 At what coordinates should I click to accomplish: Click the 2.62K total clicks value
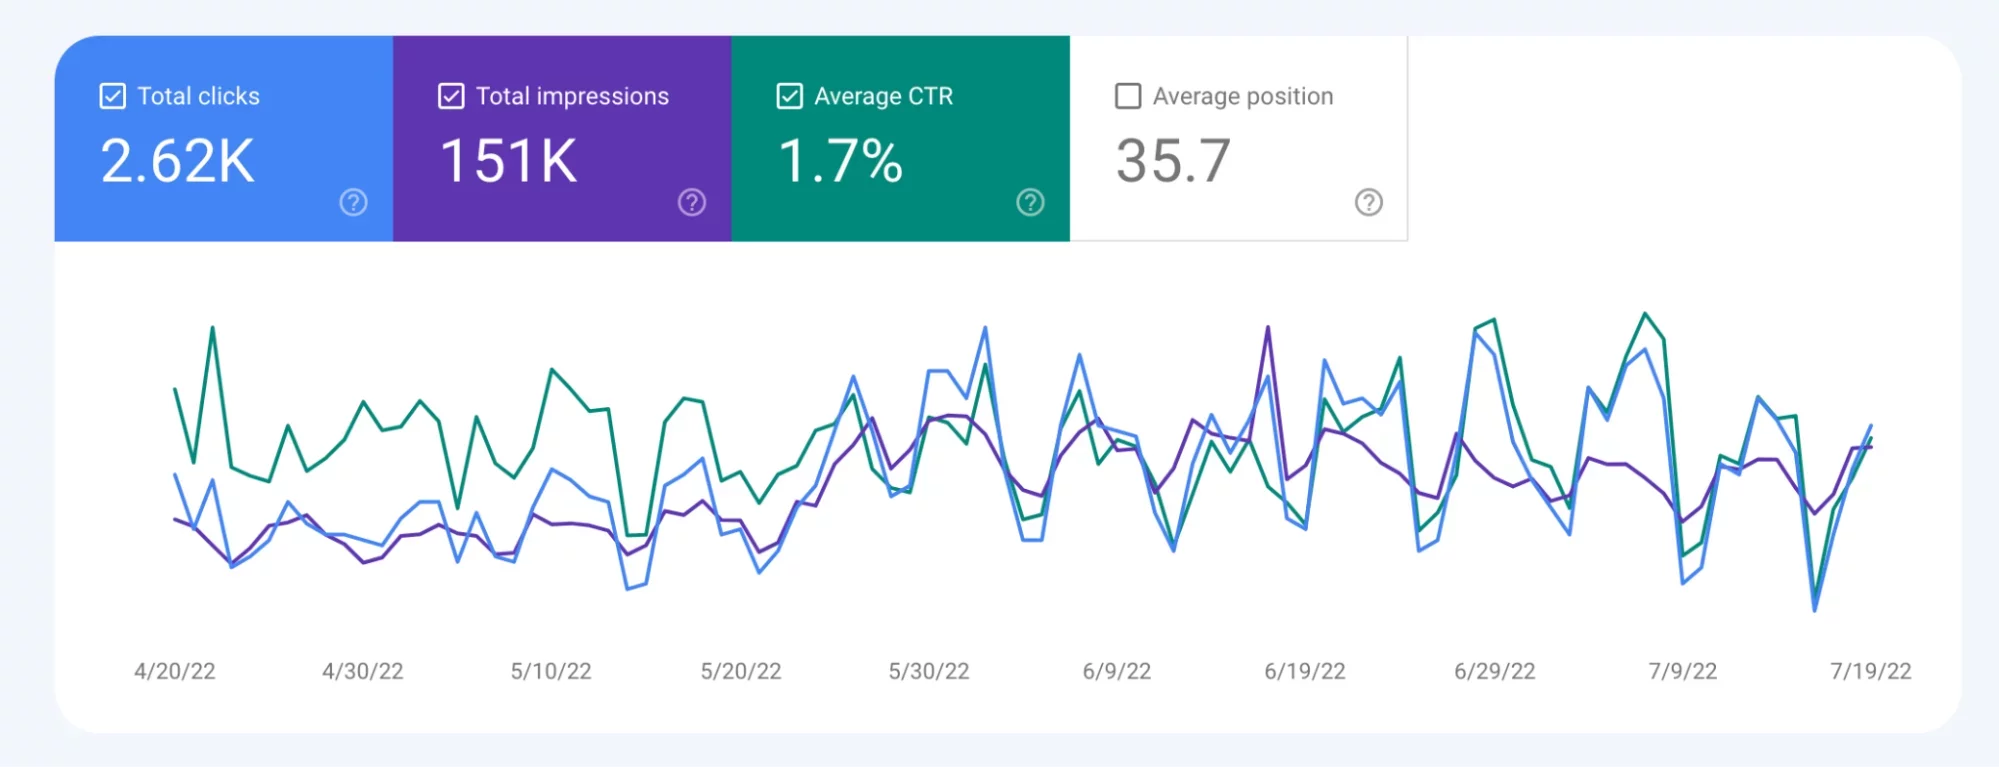tap(178, 161)
